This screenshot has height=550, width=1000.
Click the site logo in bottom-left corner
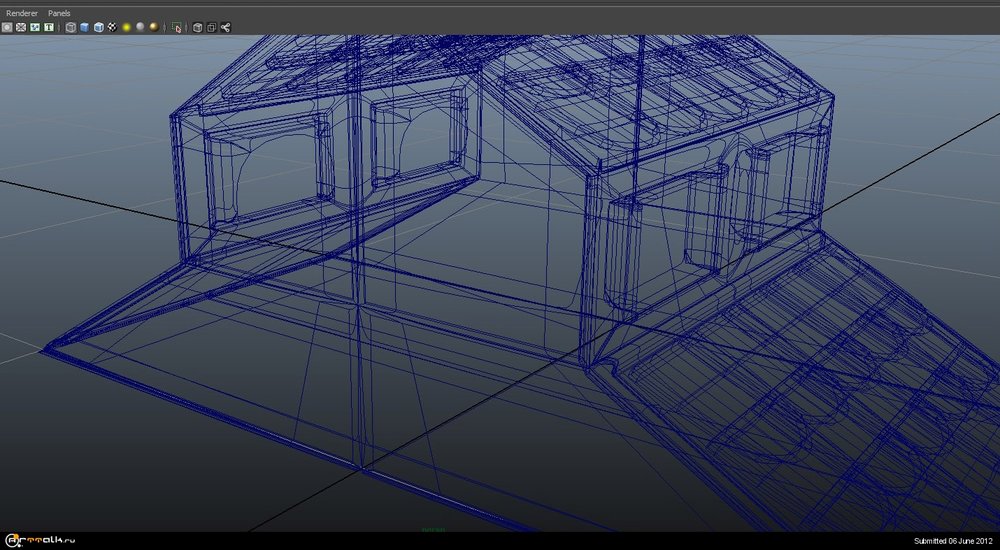point(40,540)
